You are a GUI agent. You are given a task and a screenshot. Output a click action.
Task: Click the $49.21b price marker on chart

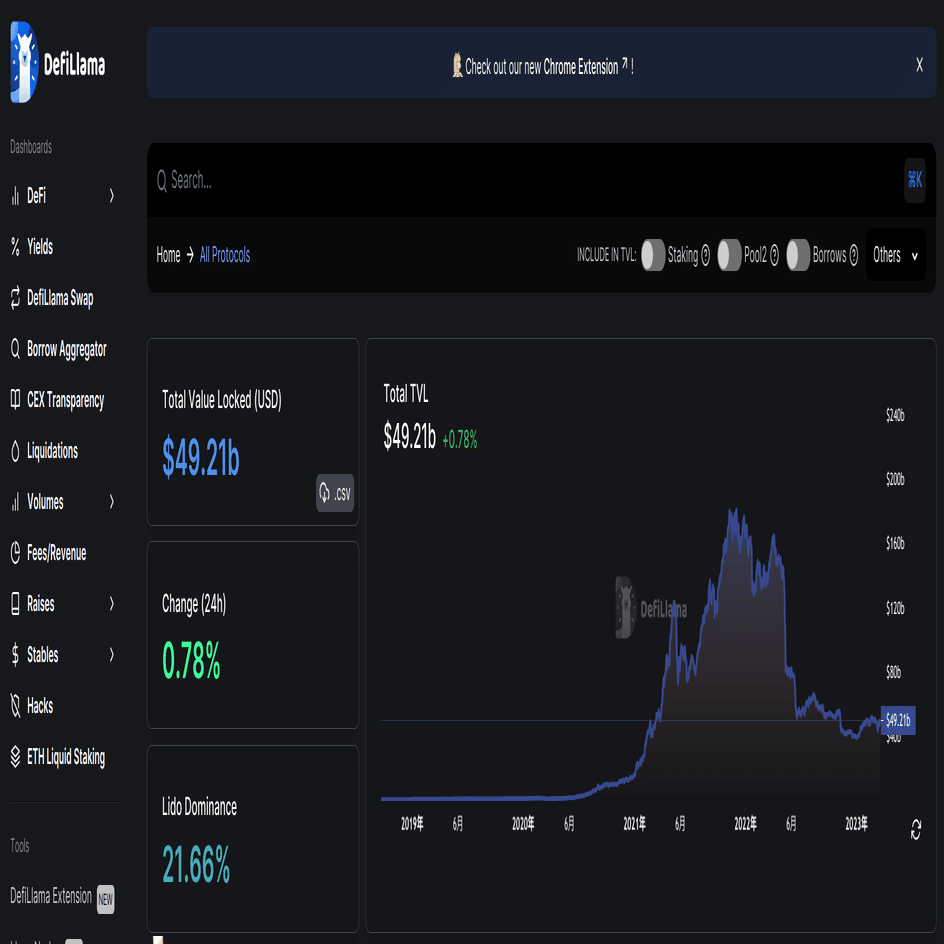tap(898, 720)
